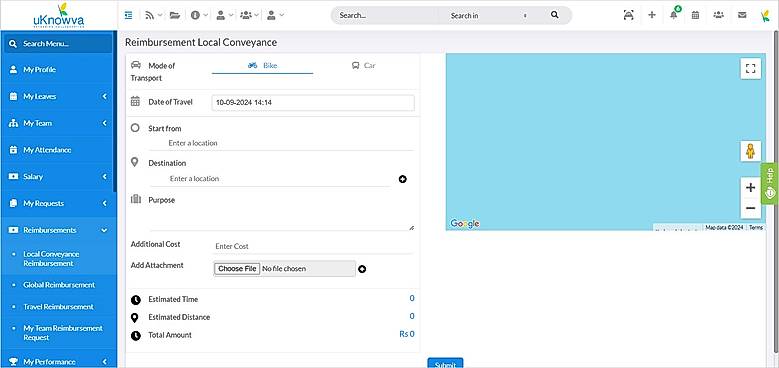Select Car as mode of transport
The width and height of the screenshot is (779, 368).
click(x=364, y=66)
